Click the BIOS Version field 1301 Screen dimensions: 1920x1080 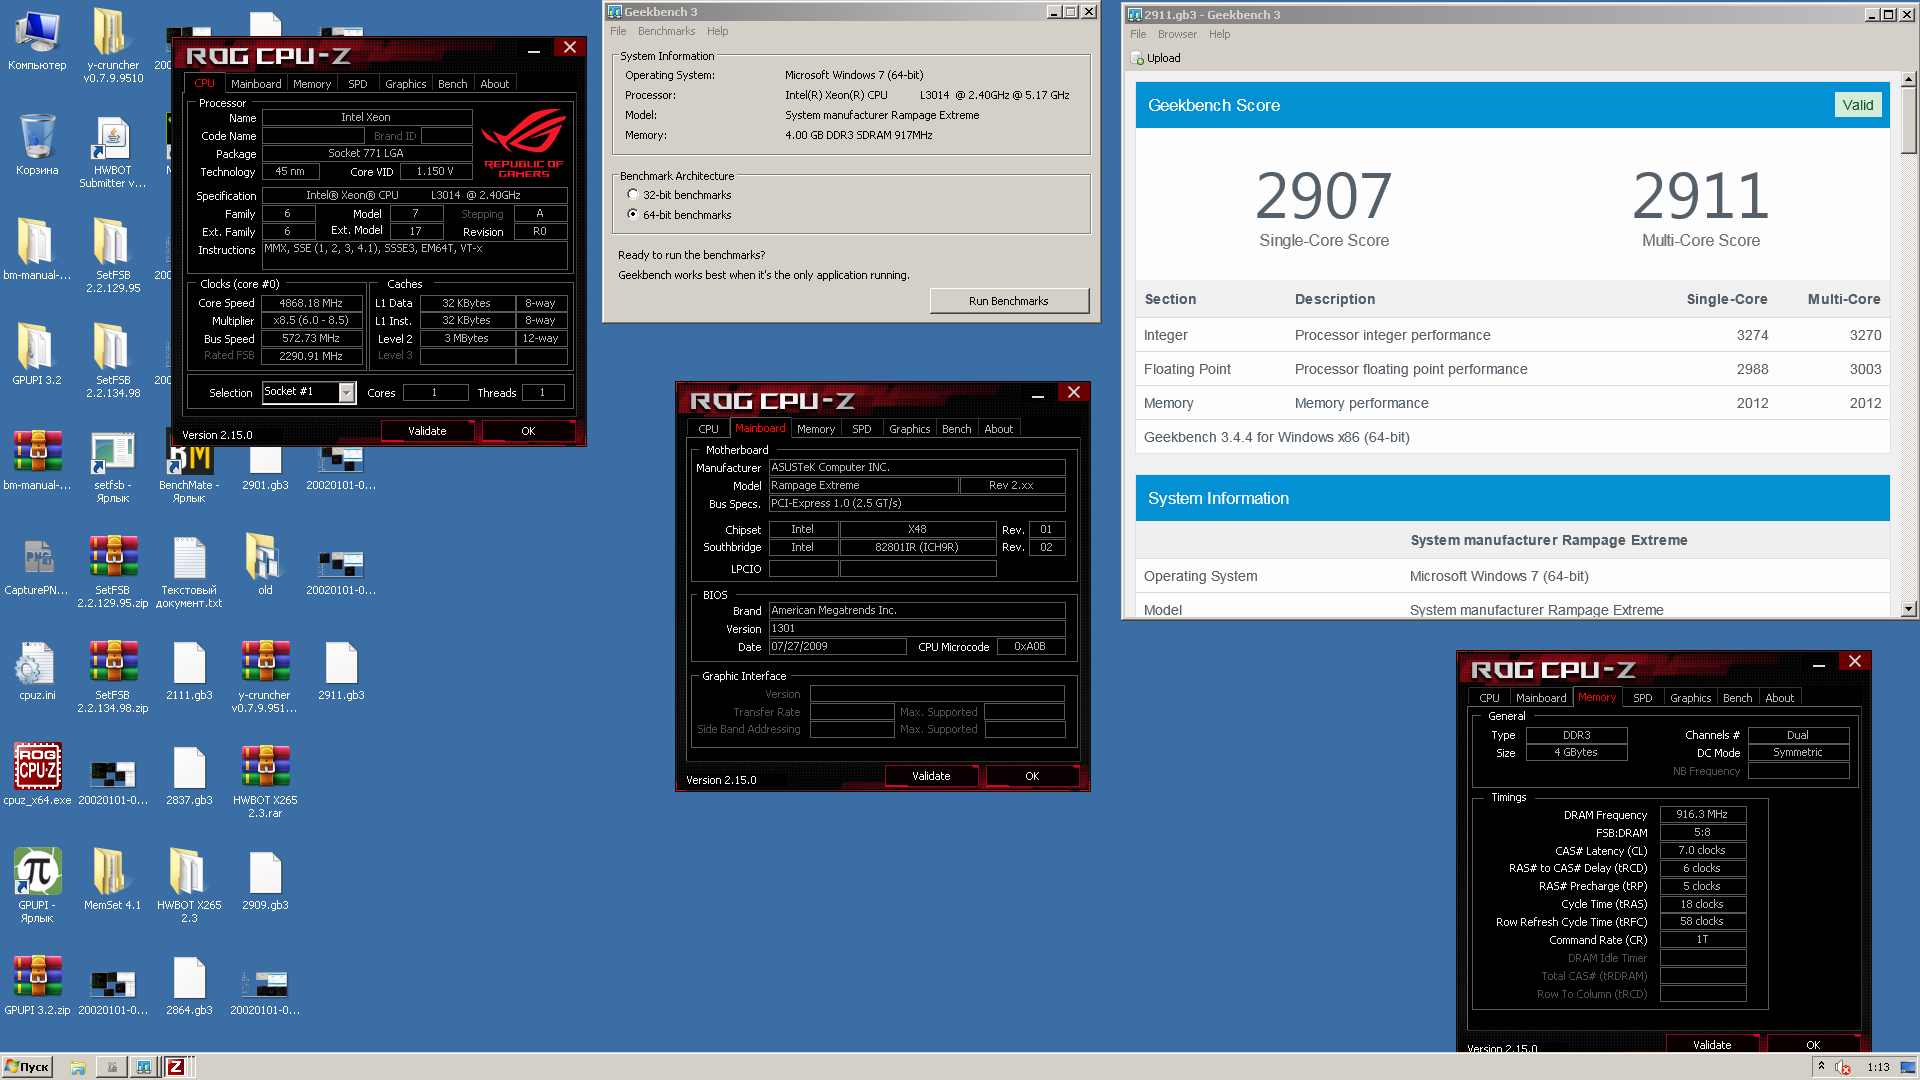point(917,629)
